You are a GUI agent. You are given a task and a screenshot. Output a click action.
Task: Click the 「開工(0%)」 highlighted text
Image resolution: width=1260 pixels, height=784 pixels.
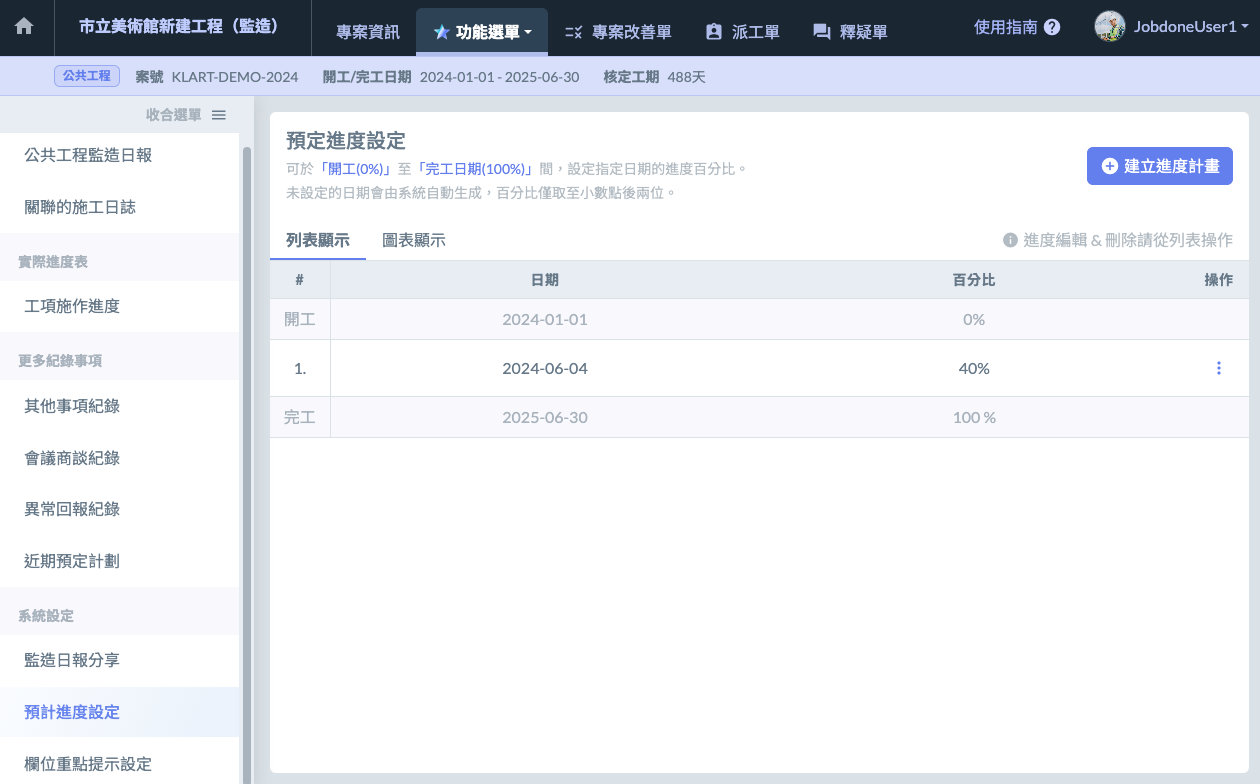pos(356,169)
